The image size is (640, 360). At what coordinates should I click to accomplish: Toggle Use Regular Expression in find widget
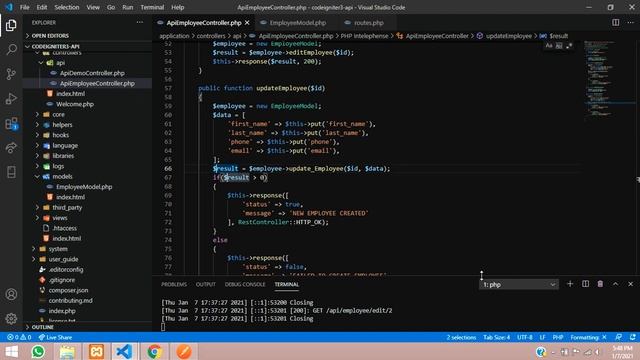[x=569, y=46]
